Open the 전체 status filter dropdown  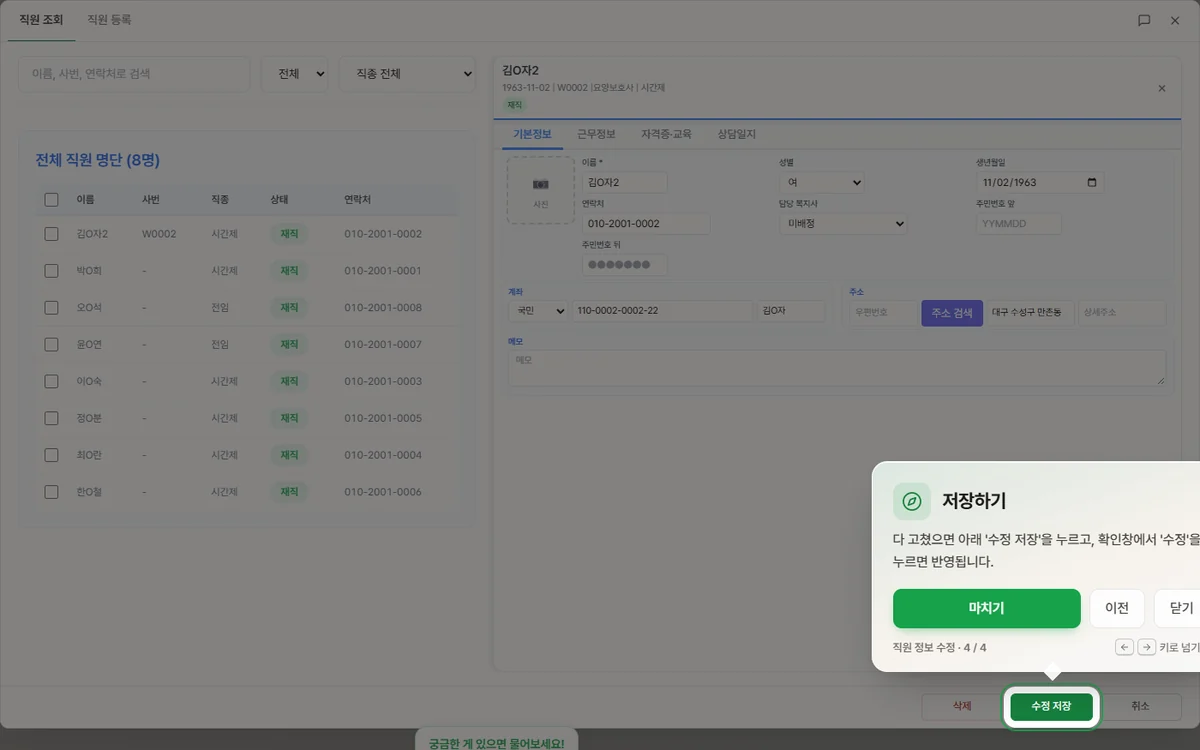(295, 74)
